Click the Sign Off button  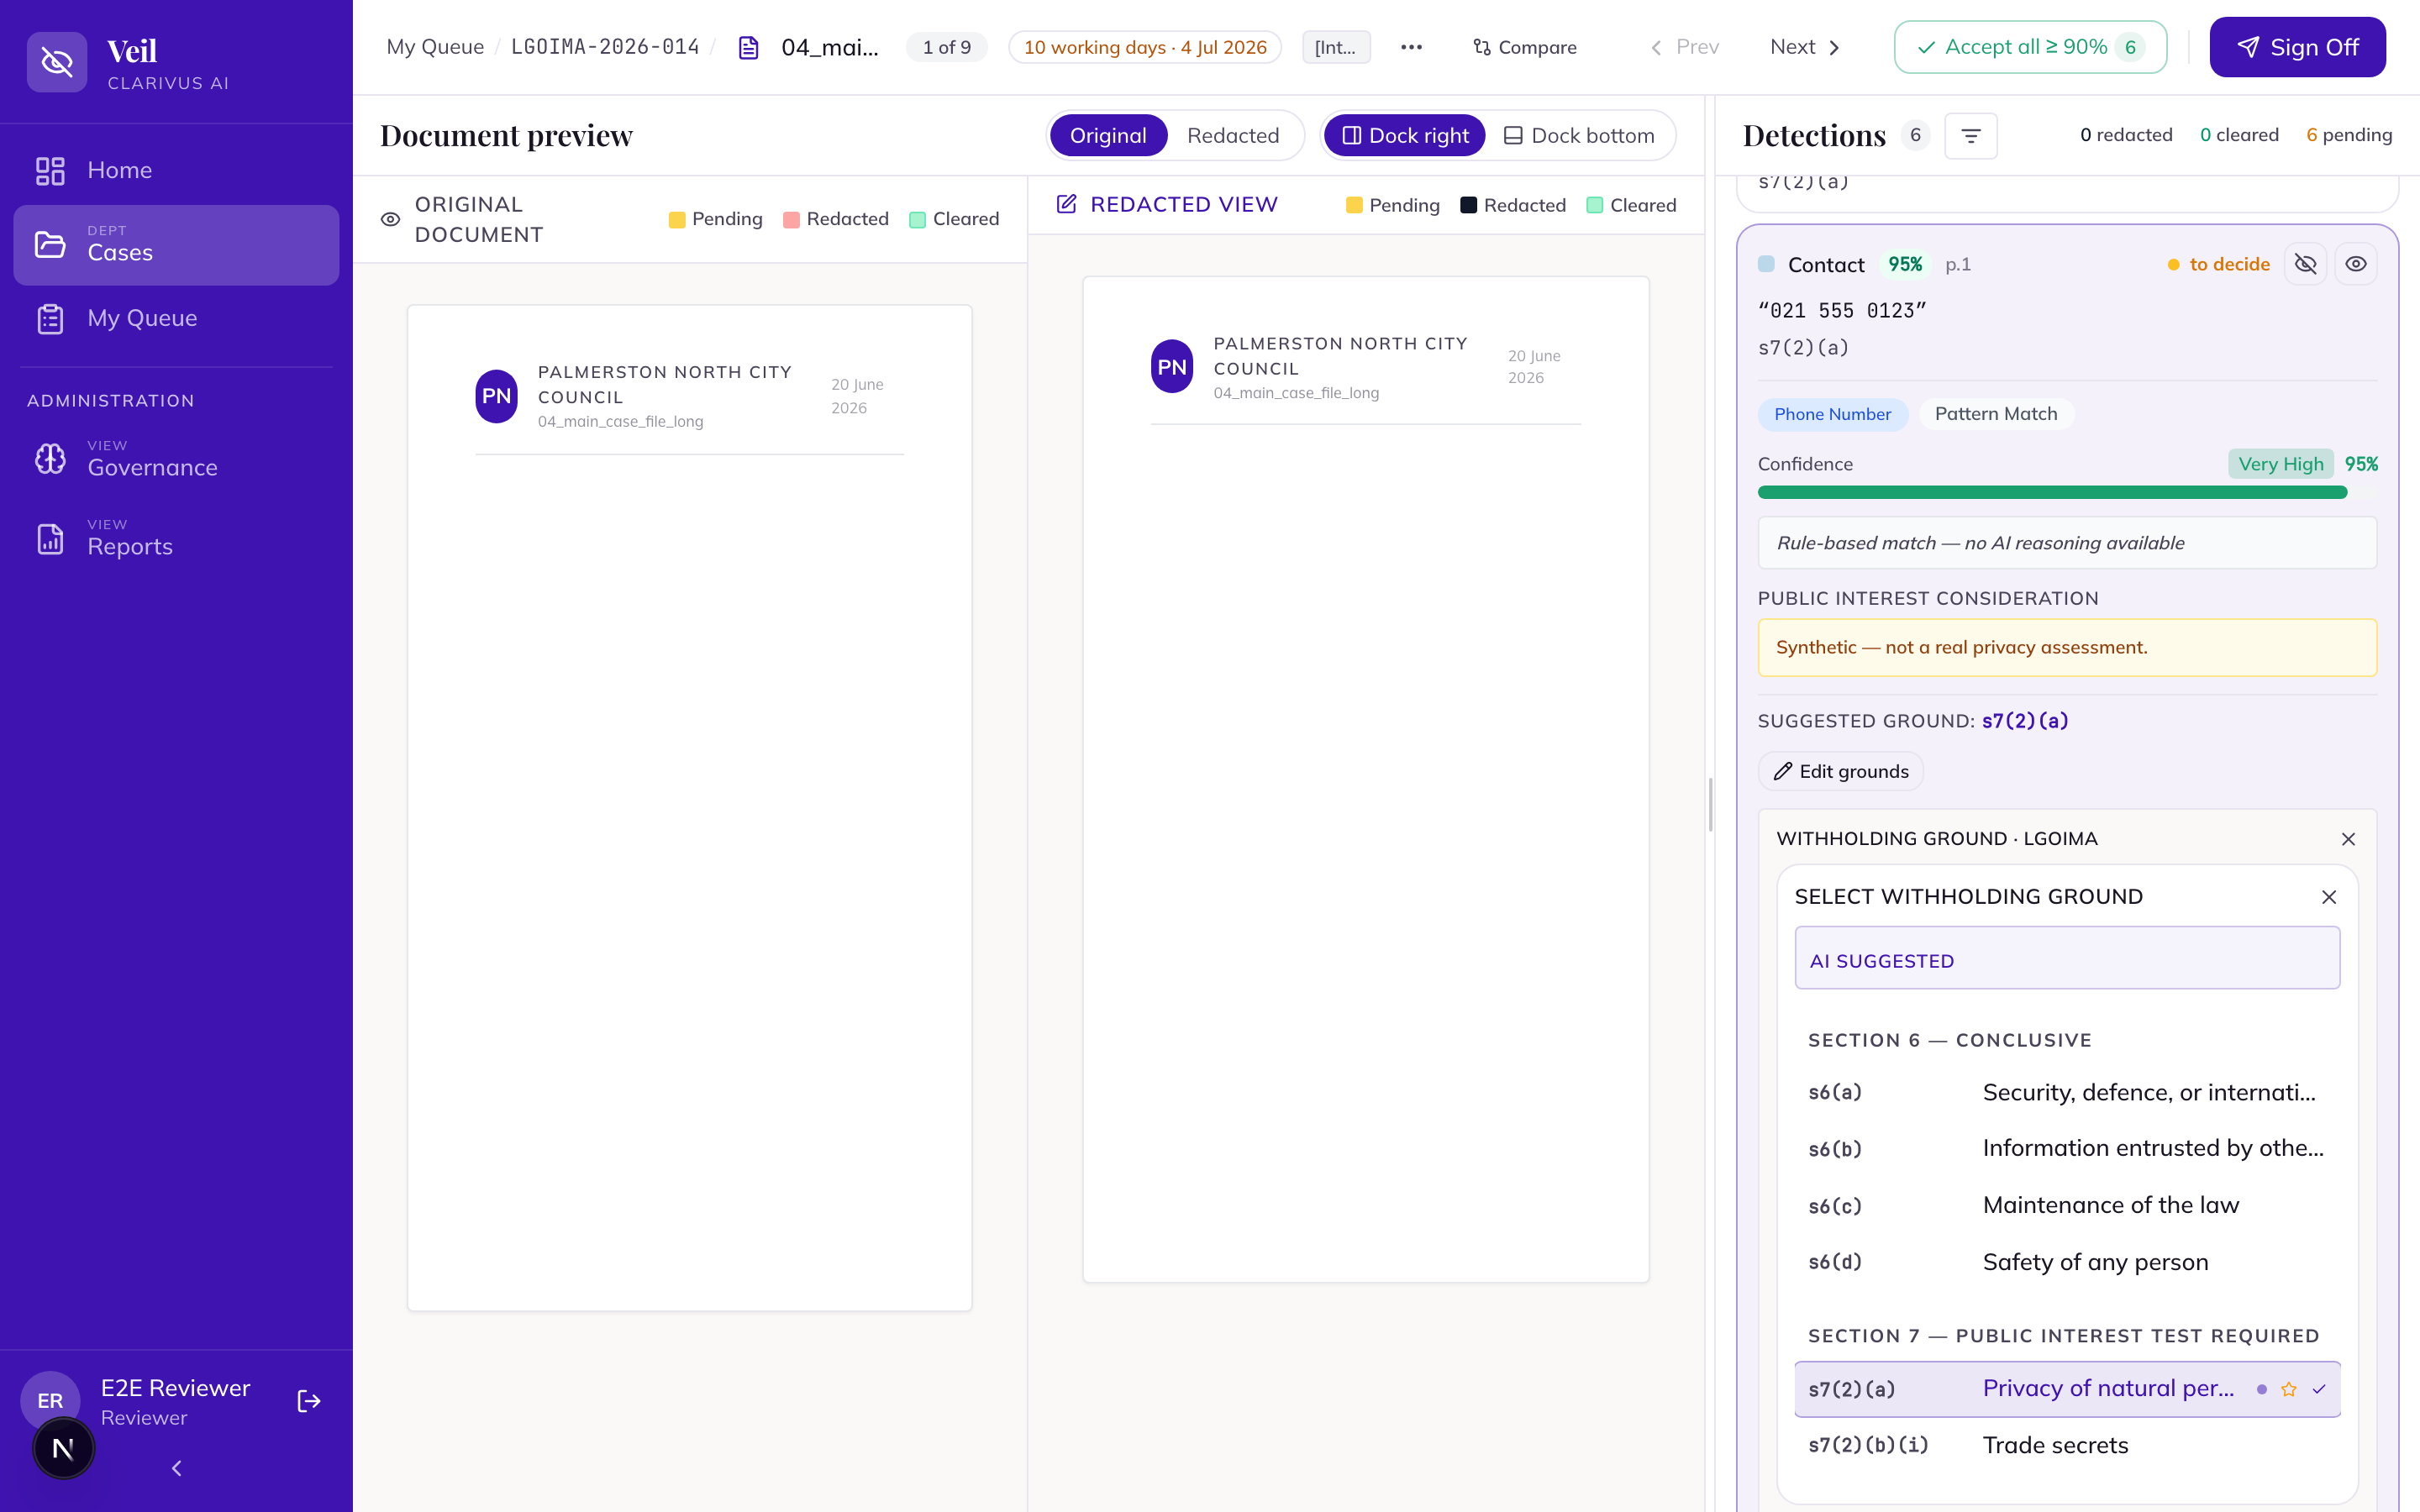[2297, 47]
